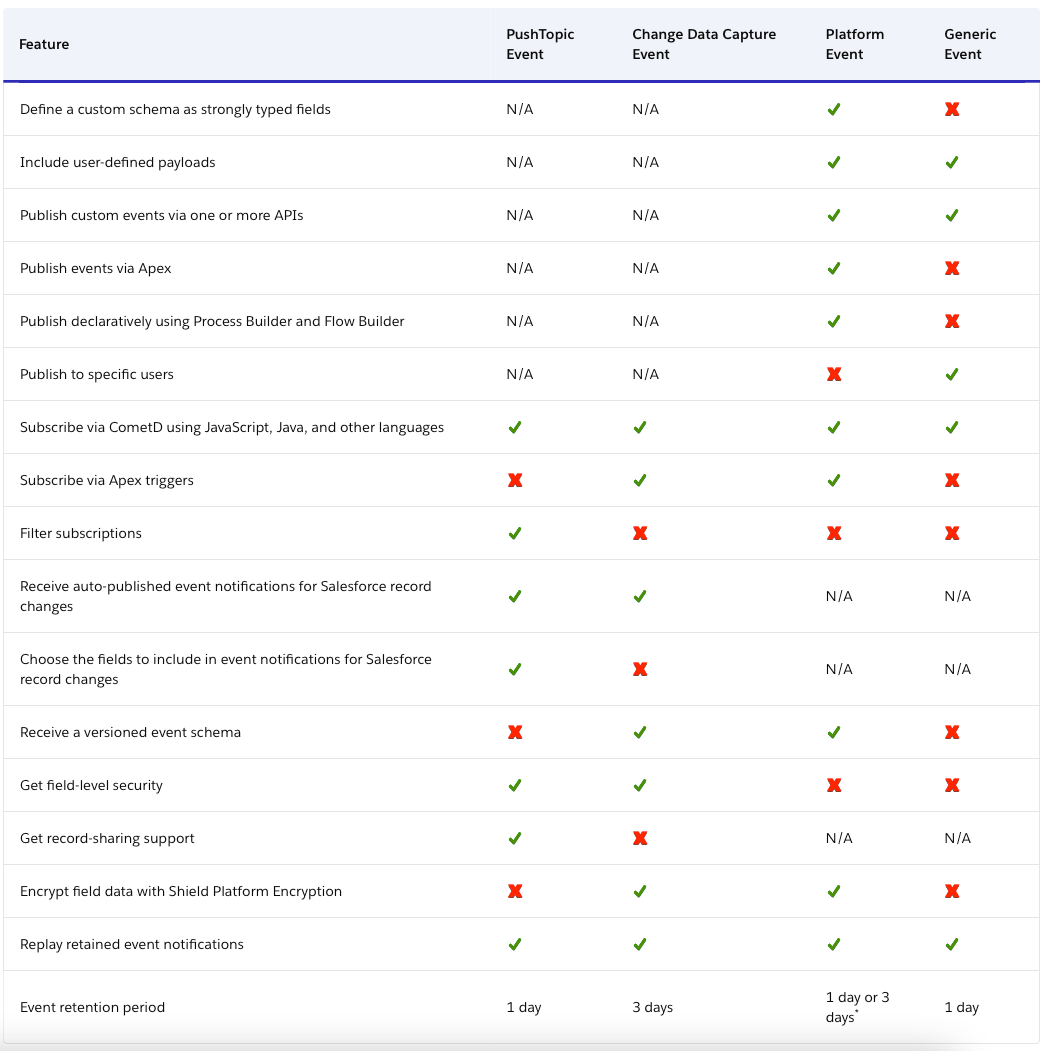The width and height of the screenshot is (1043, 1051).
Task: Click the red X for Filter subscriptions, Change Data Capture
Action: tap(640, 533)
